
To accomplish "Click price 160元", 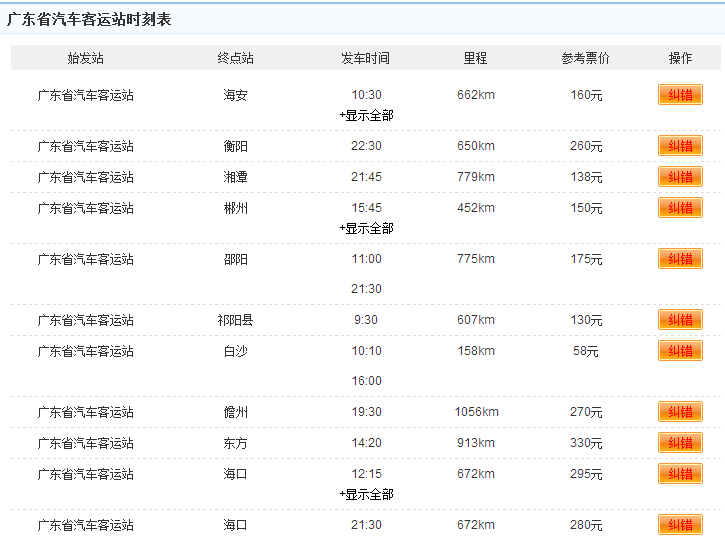I will click(586, 95).
